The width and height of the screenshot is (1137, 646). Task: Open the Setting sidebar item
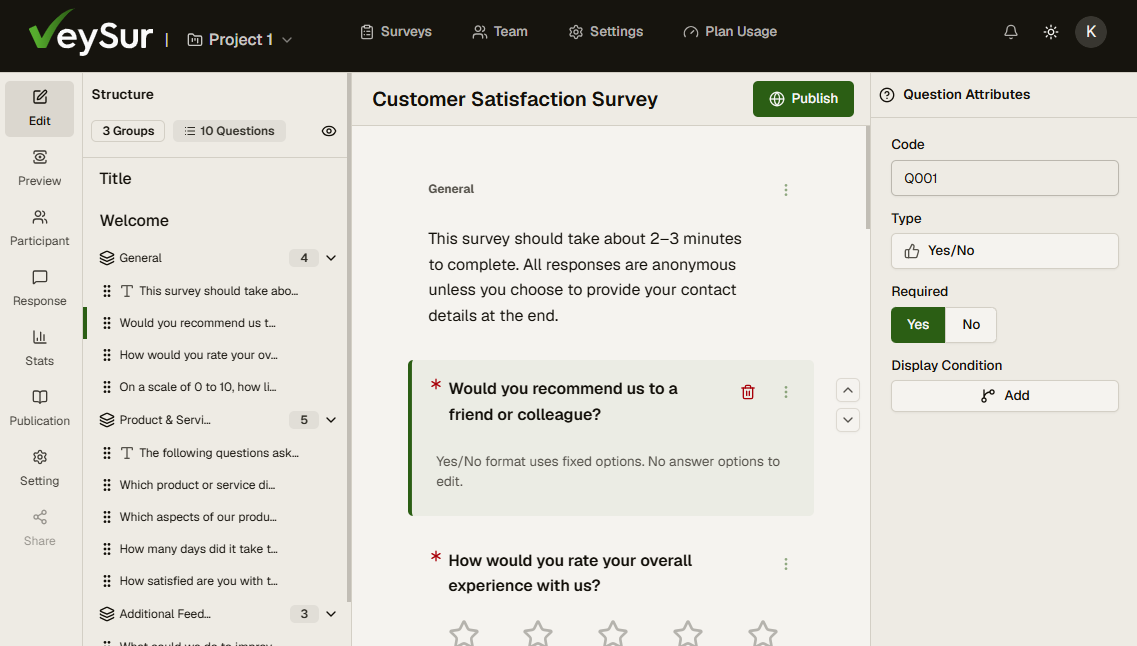coord(39,469)
